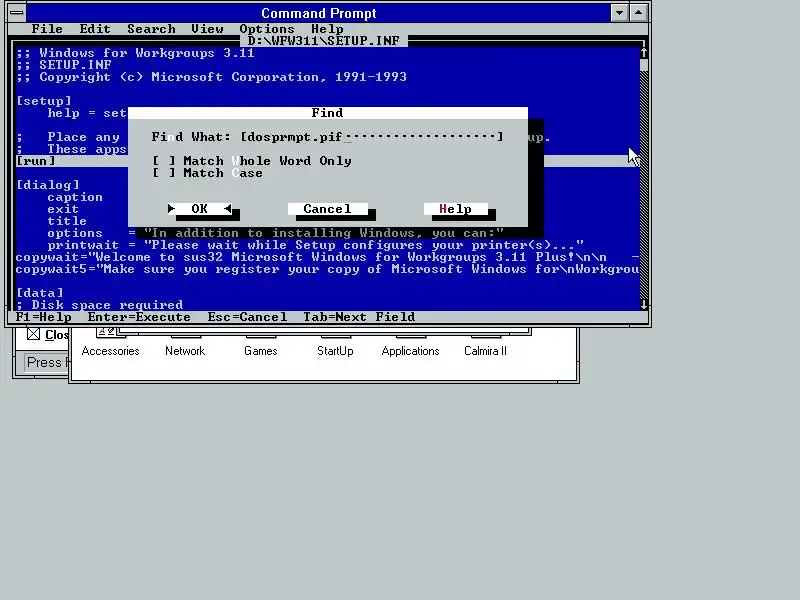Open the File menu in the editor
The width and height of the screenshot is (800, 600).
[x=47, y=29]
